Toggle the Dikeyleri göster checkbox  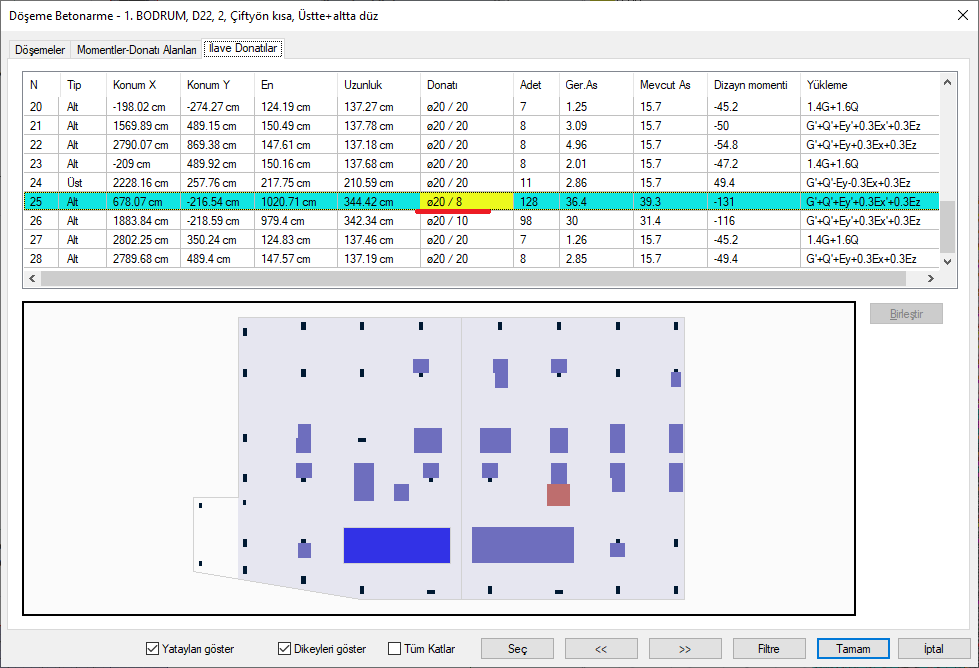[322, 649]
